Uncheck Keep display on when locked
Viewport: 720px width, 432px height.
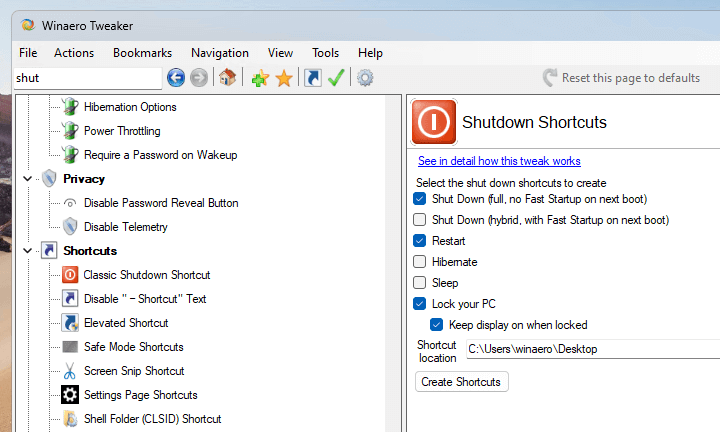(437, 325)
